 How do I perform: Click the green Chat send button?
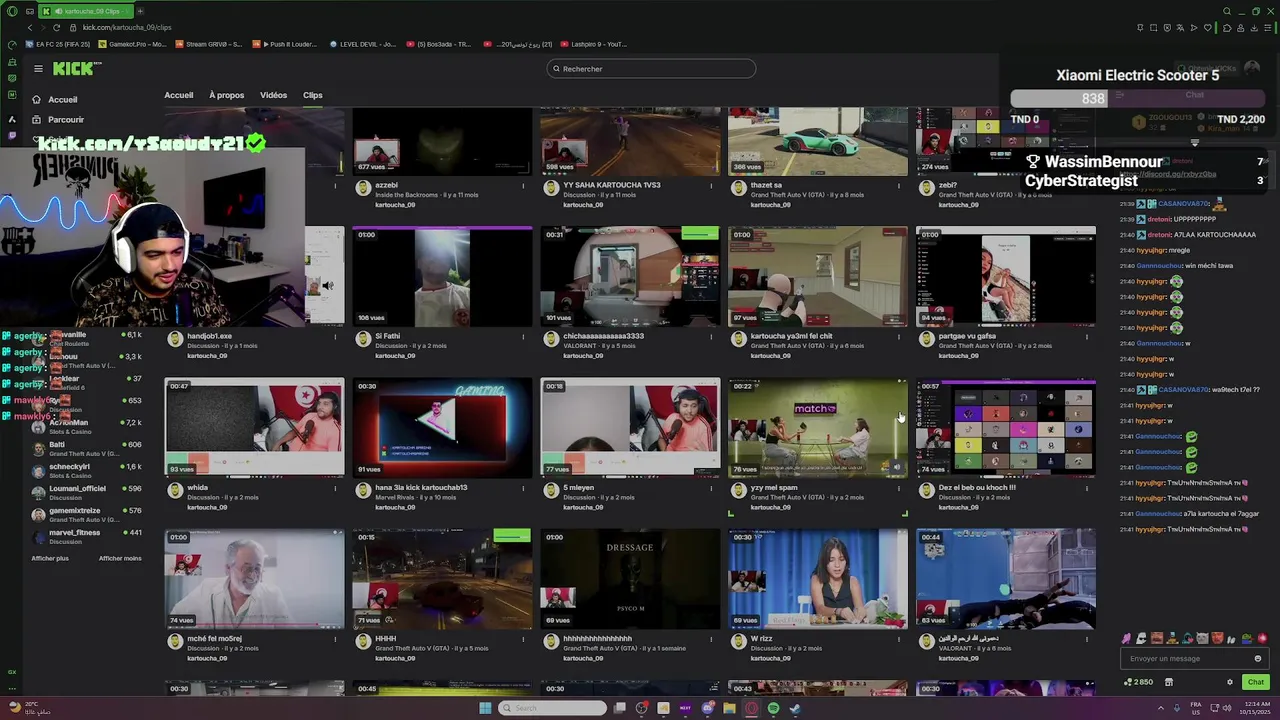(x=1256, y=682)
